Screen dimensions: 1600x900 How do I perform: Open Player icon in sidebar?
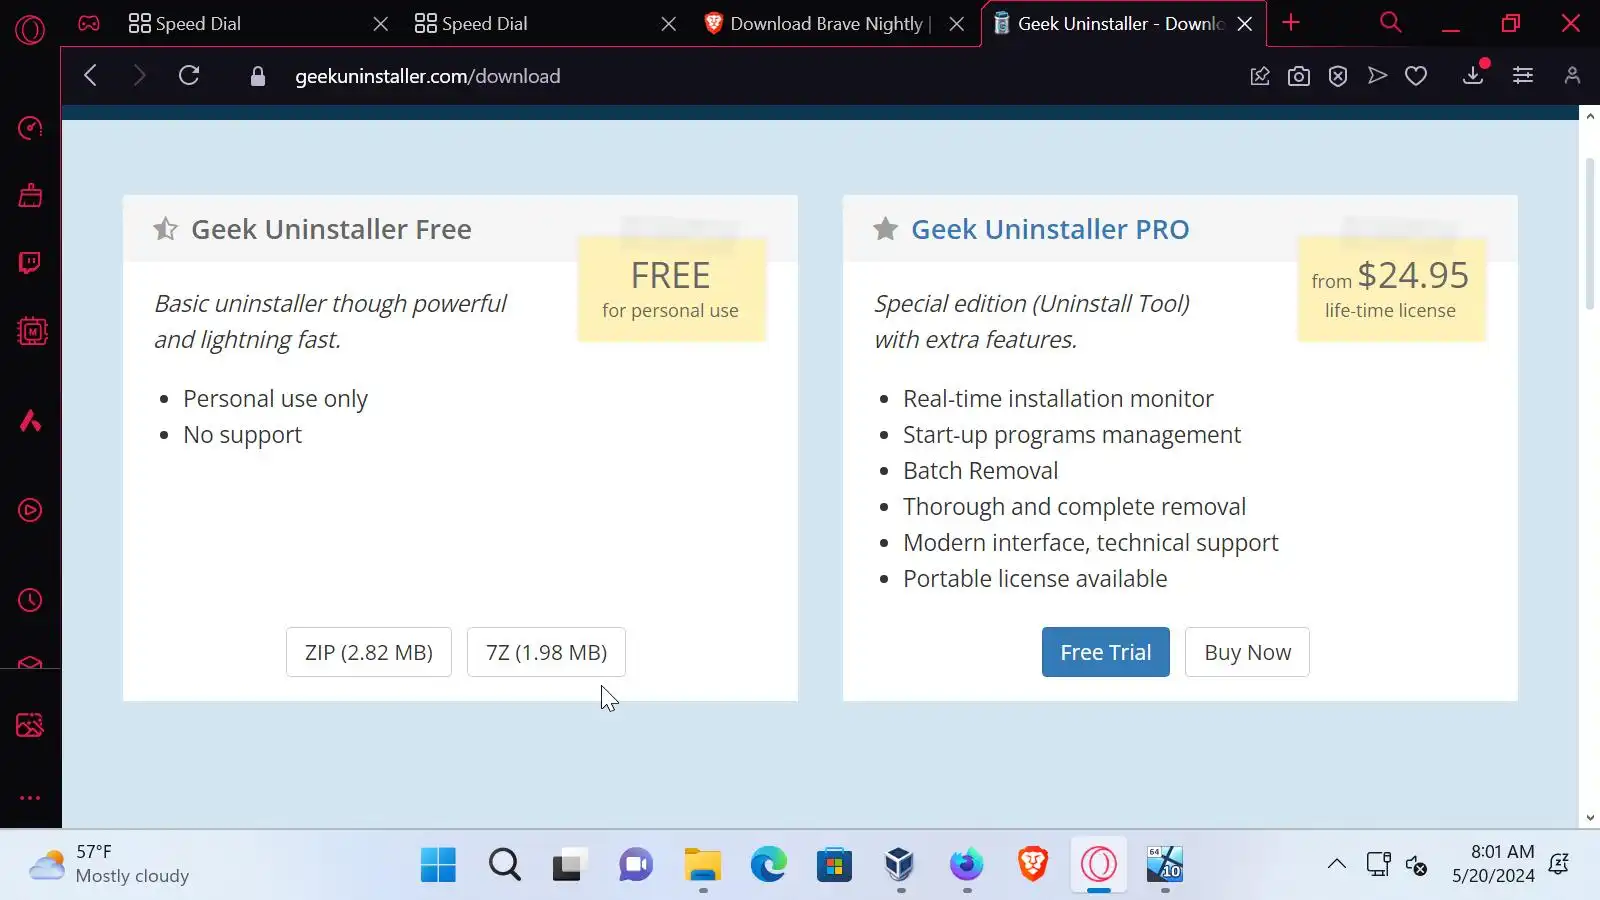(30, 510)
